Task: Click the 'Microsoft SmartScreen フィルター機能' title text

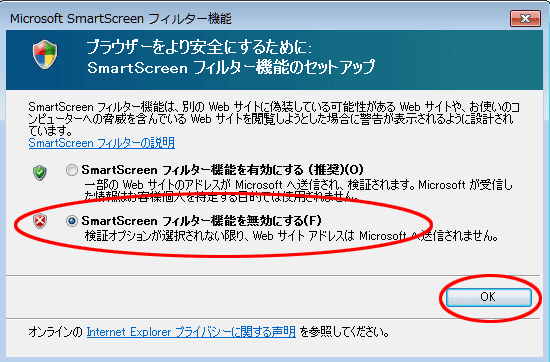Action: click(121, 19)
